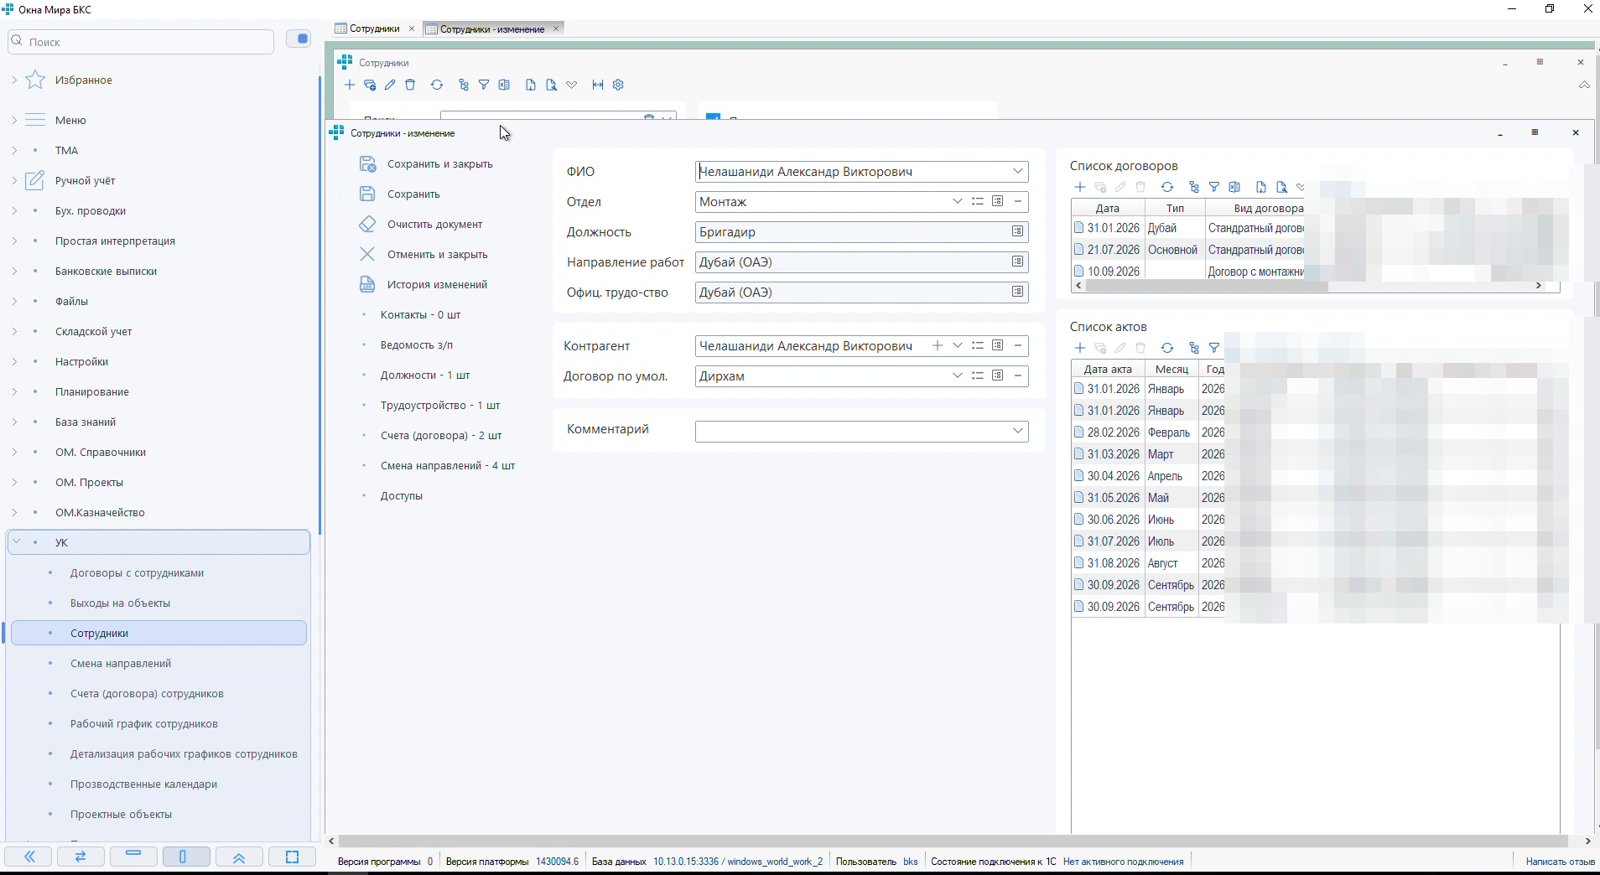Expand the ОМ.Казначейство tree node
This screenshot has height=875, width=1600.
tap(14, 513)
